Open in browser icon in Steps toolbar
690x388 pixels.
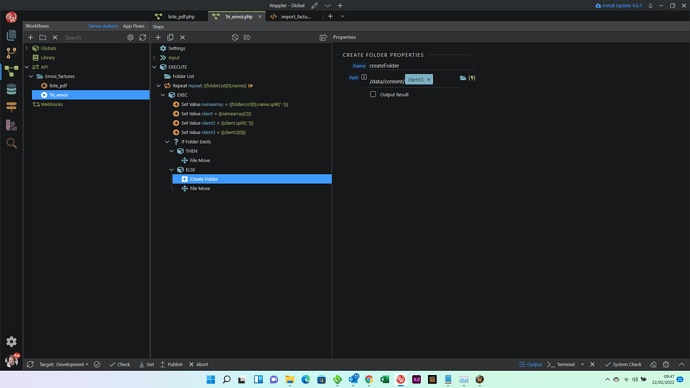coord(323,37)
